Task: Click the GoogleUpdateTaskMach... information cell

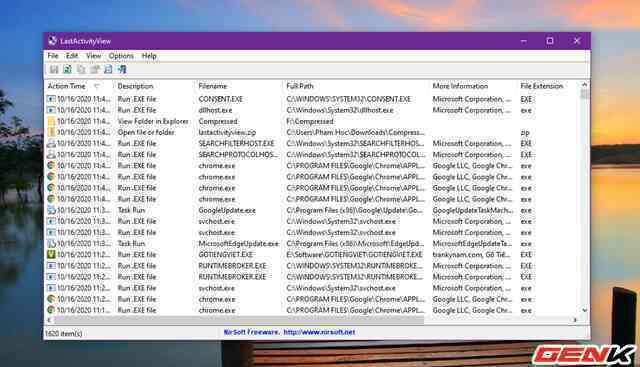Action: tap(473, 210)
